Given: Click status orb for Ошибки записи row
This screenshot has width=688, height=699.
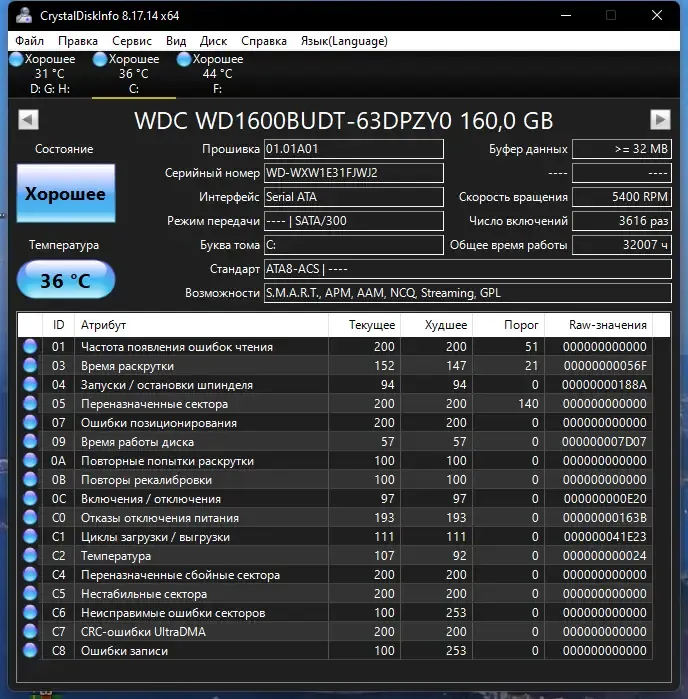Looking at the screenshot, I should coord(30,650).
